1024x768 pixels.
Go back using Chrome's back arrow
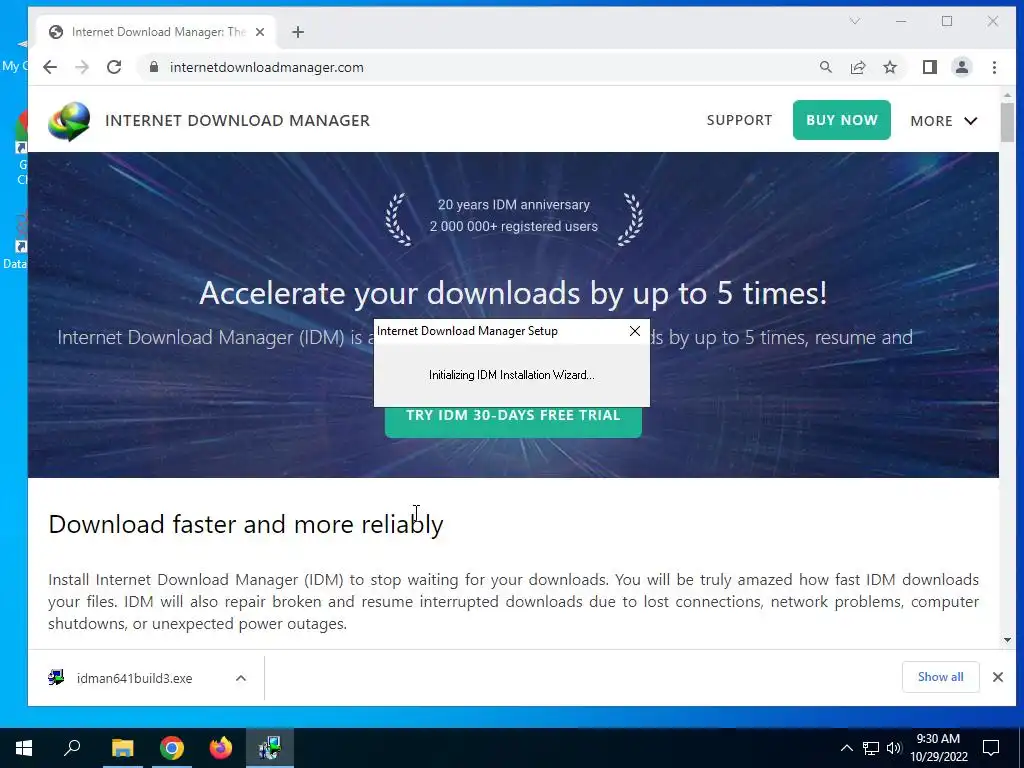(x=50, y=67)
